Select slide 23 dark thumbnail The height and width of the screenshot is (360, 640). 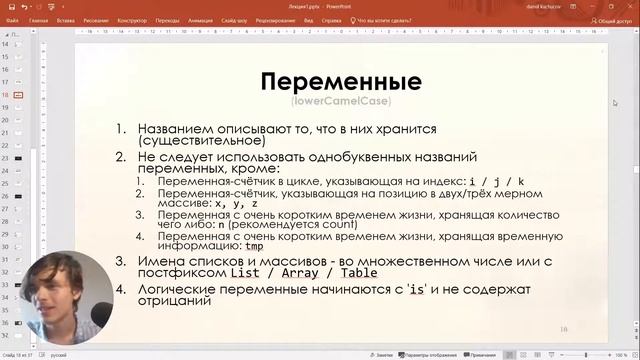click(x=18, y=158)
